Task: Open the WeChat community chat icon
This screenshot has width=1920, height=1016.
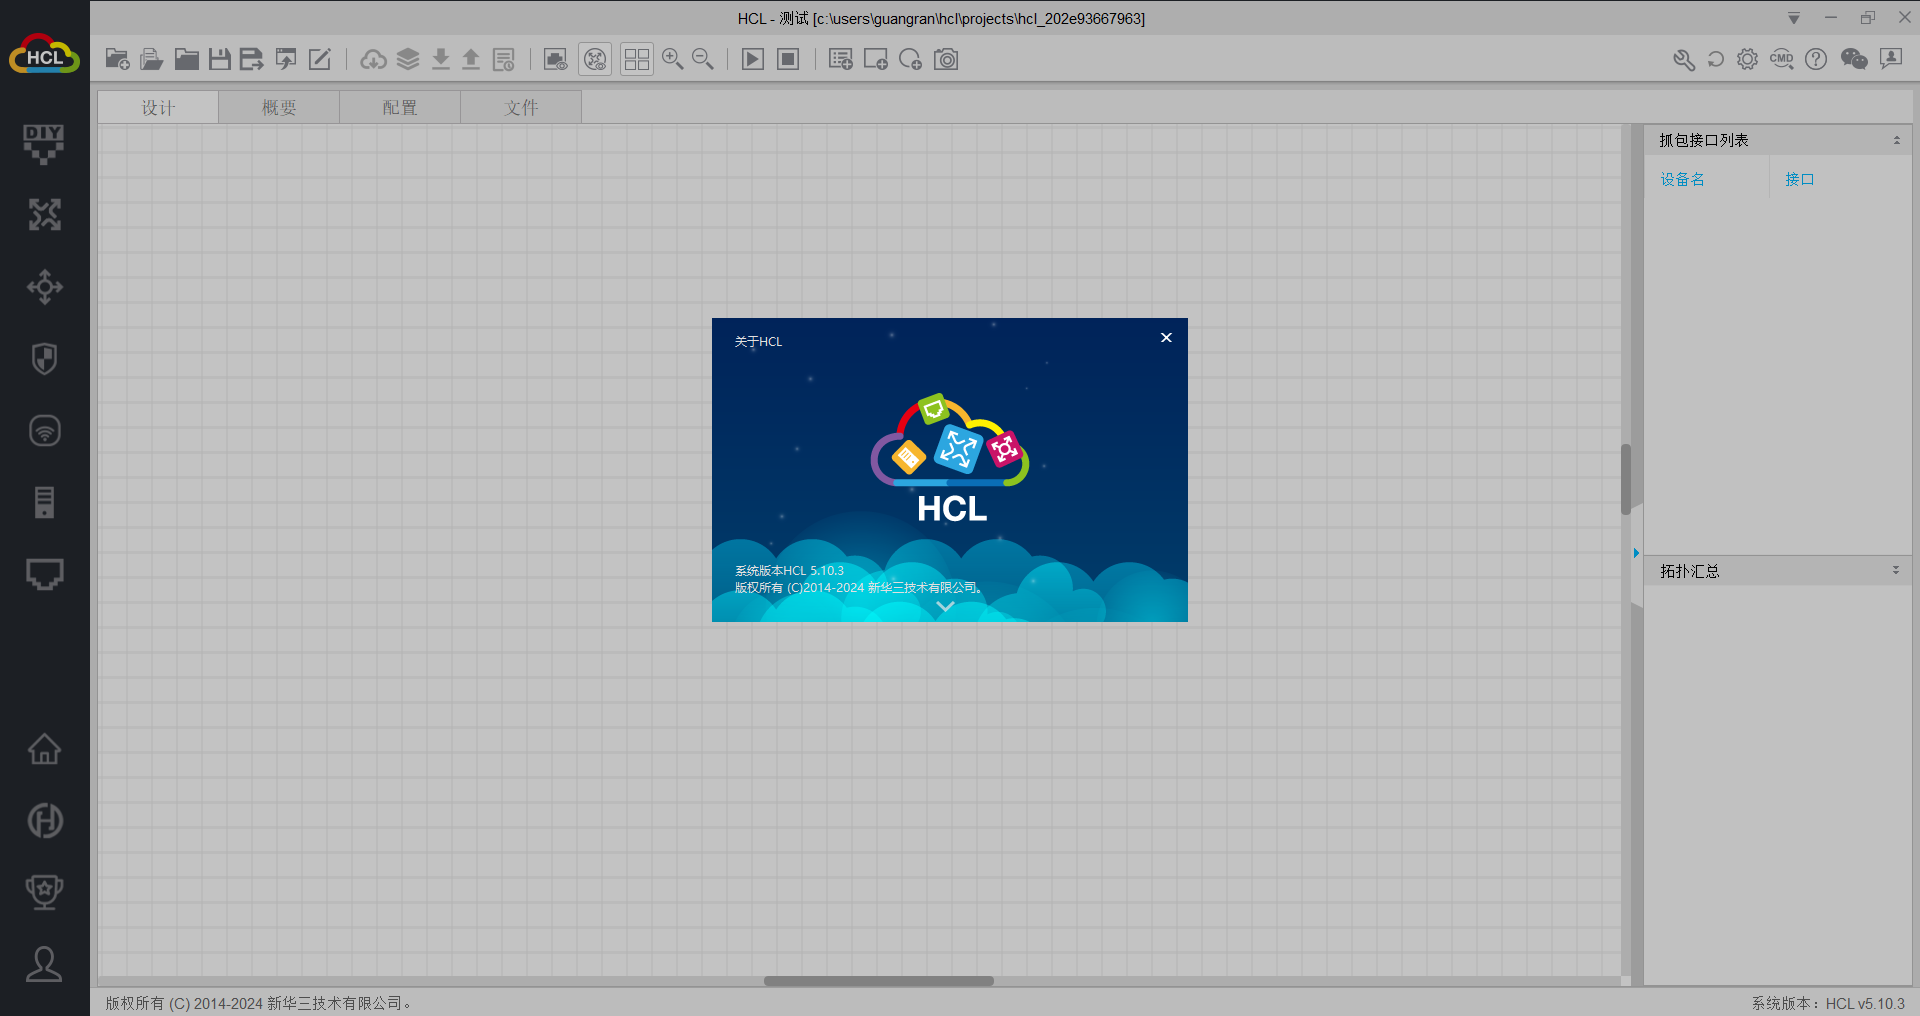Action: (x=1853, y=59)
